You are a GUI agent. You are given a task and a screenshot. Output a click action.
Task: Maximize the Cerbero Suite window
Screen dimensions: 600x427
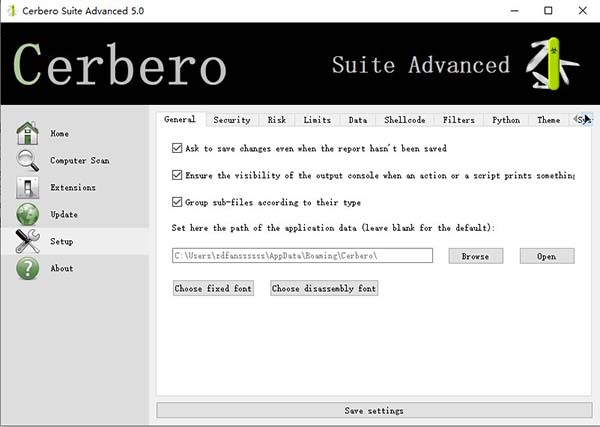(x=548, y=11)
